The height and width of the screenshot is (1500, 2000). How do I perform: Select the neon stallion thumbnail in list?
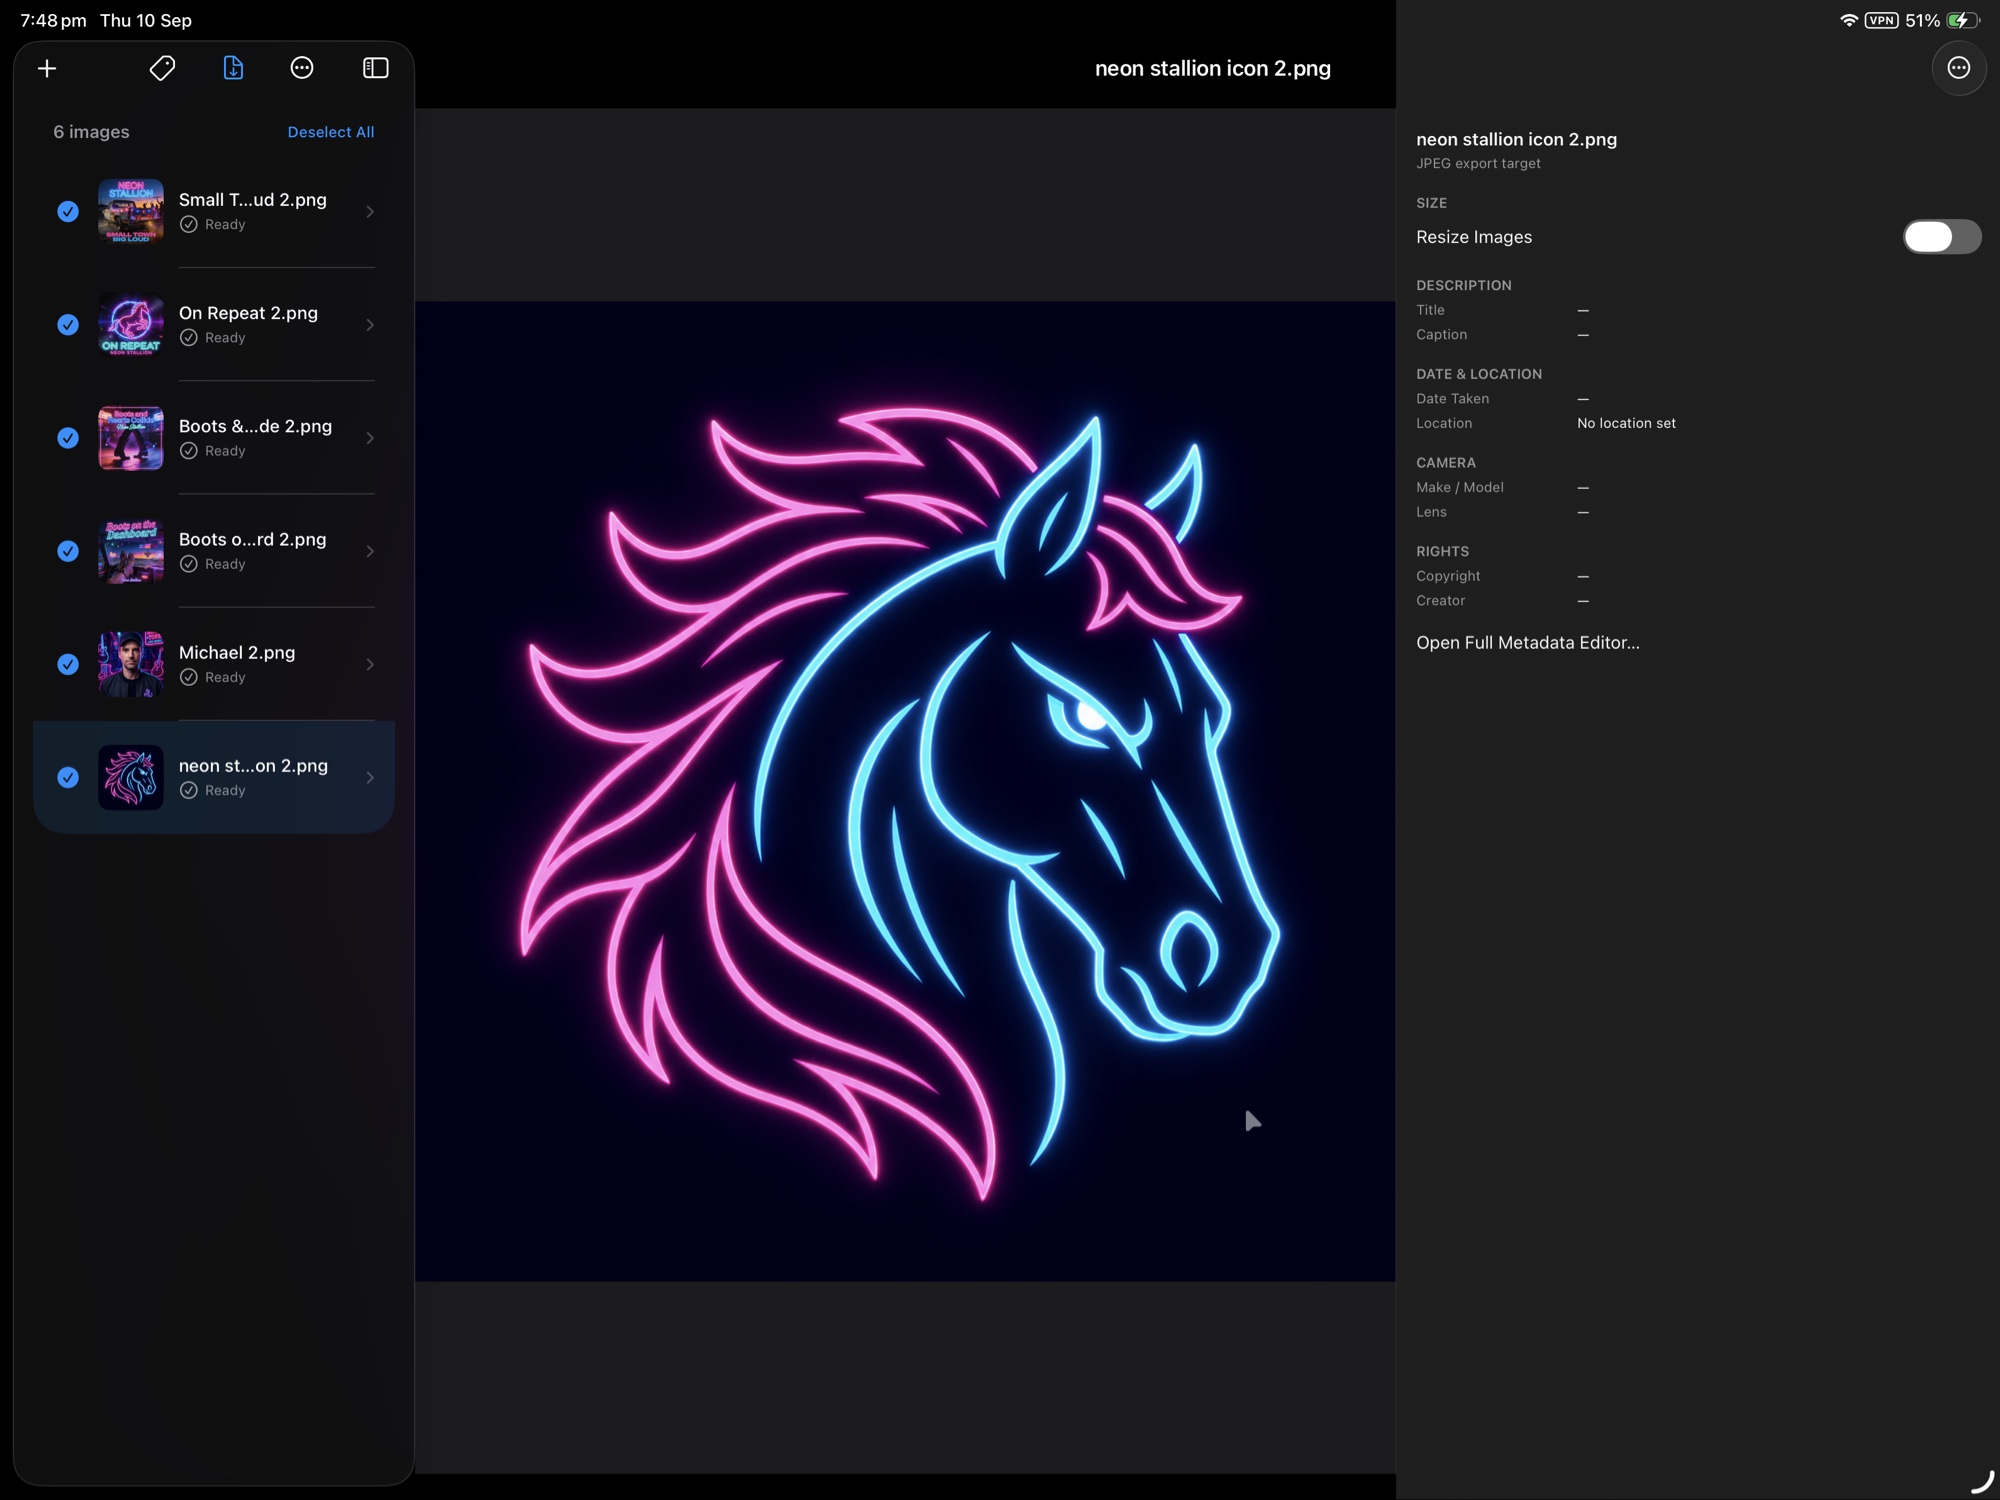(x=131, y=777)
